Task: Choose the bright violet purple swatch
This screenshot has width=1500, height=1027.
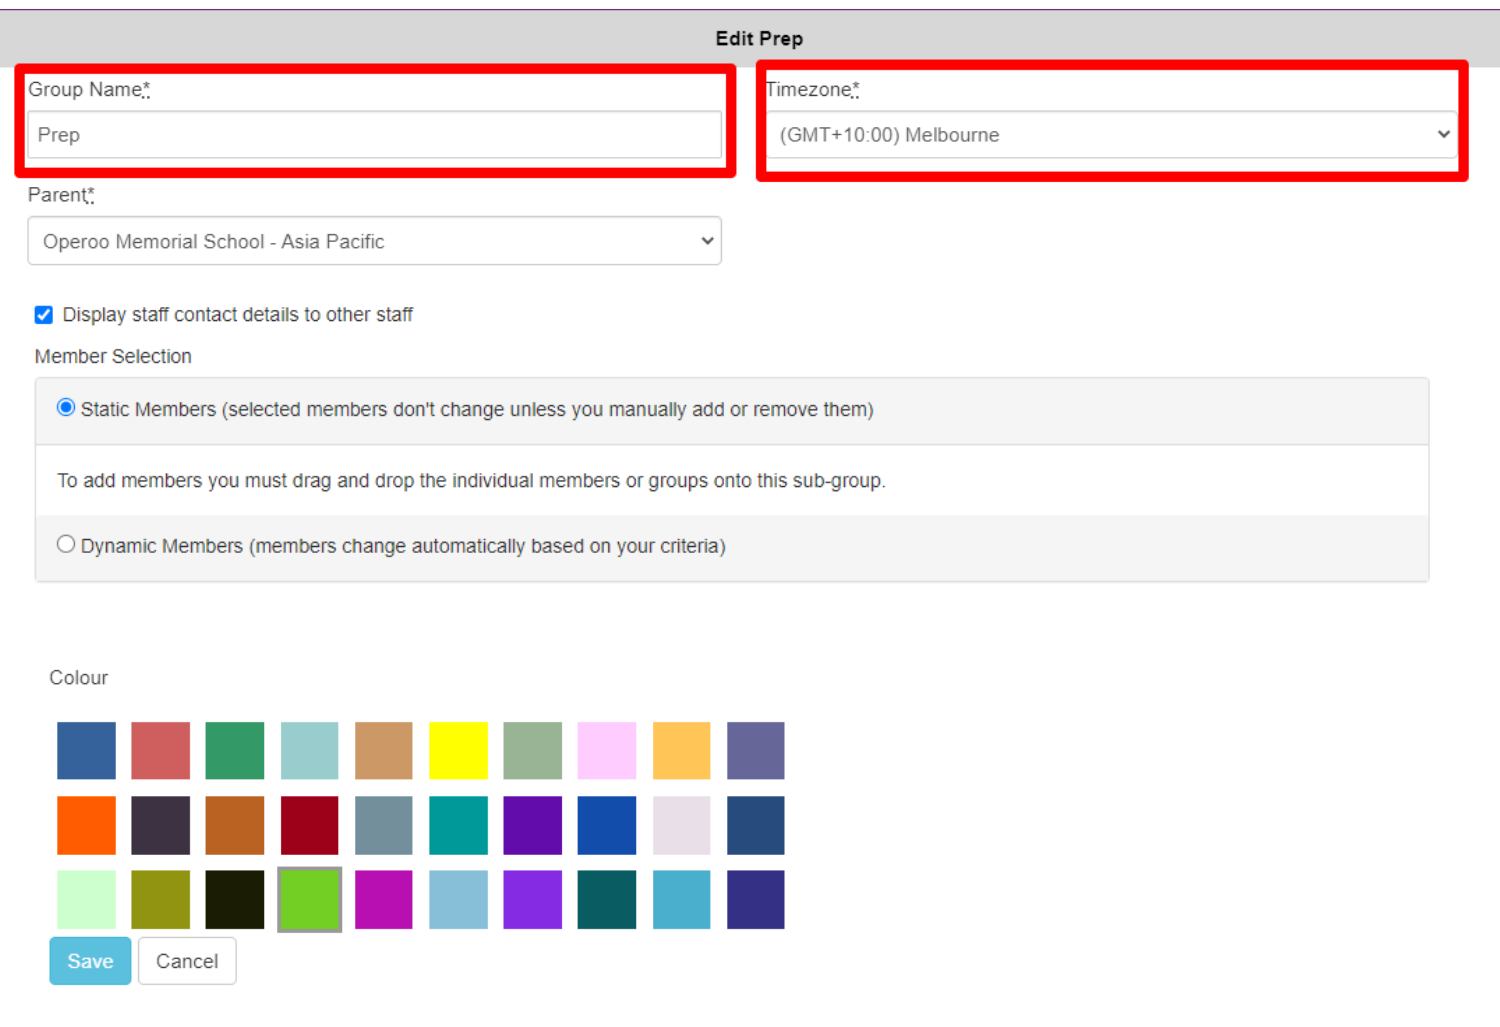Action: coord(532,900)
